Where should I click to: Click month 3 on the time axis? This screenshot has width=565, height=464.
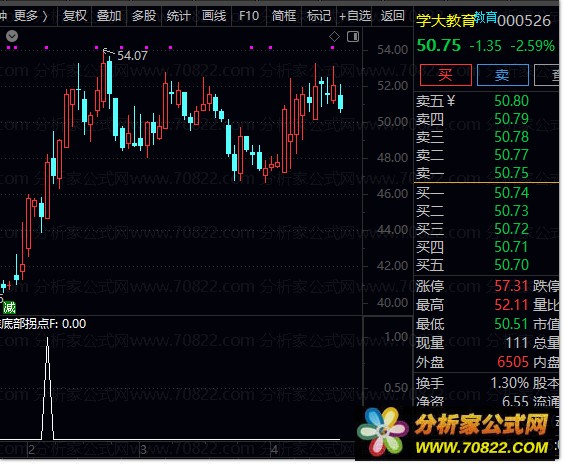(x=143, y=450)
